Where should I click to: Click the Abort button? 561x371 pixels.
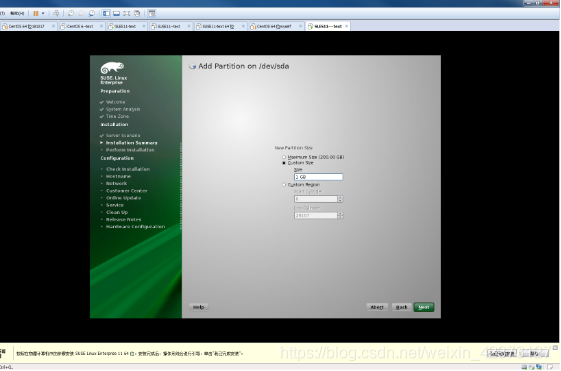pos(377,307)
